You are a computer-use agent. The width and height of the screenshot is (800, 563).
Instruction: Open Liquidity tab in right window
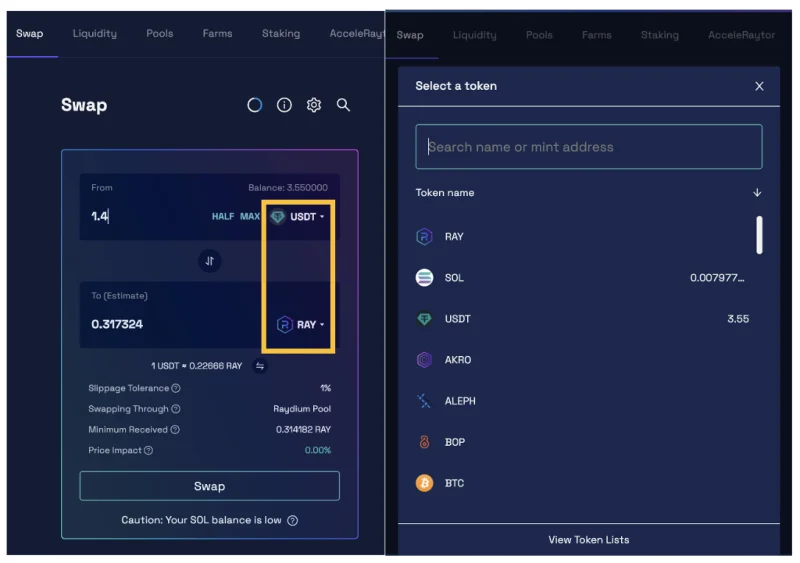pyautogui.click(x=474, y=35)
